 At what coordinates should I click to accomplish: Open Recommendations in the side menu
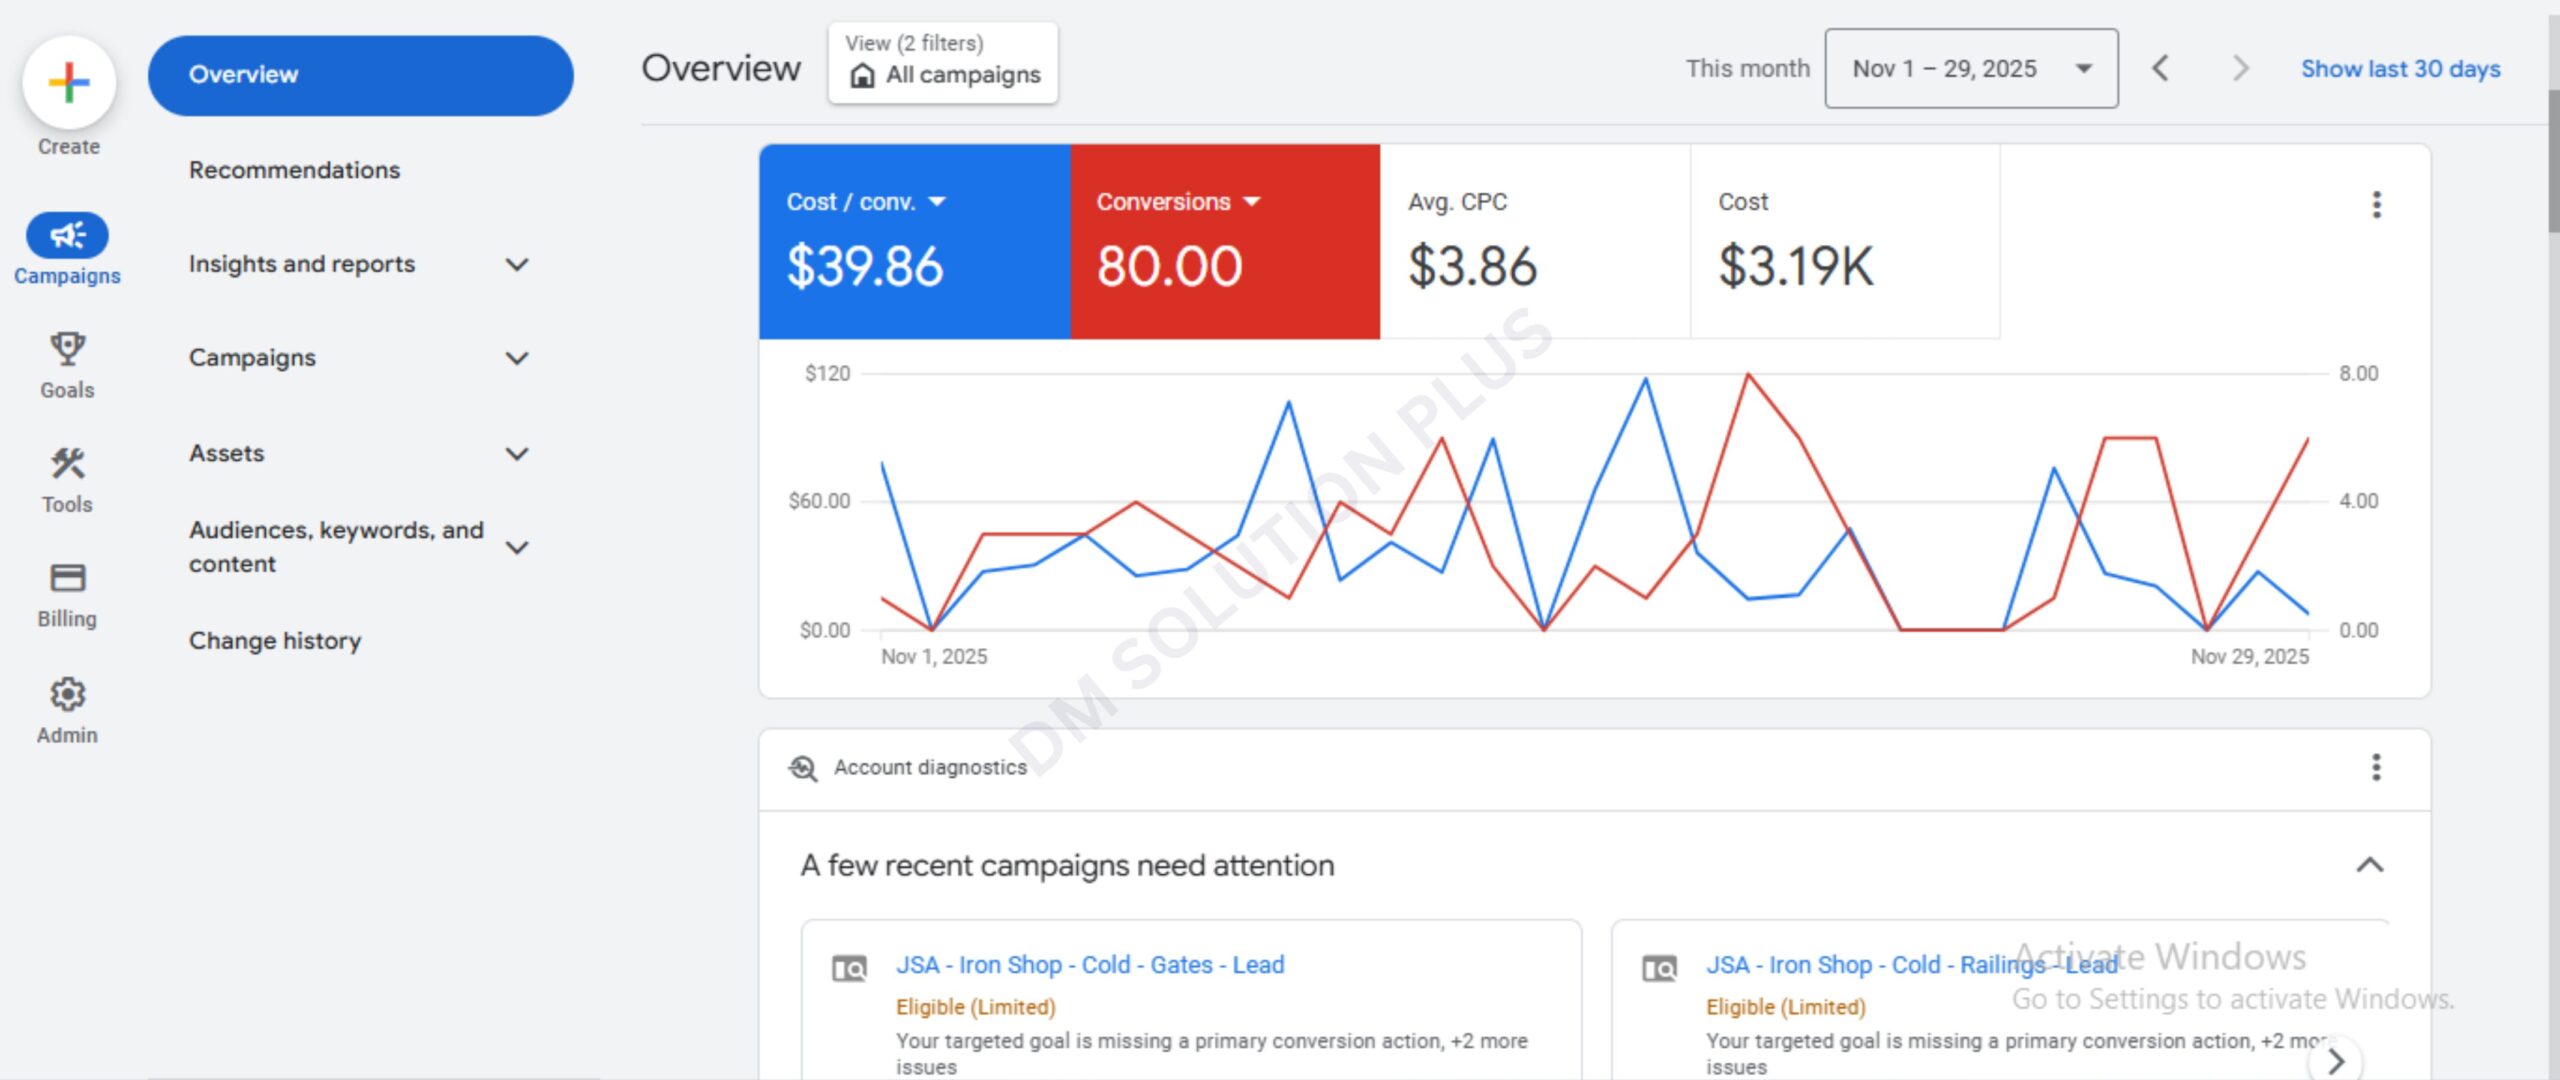click(294, 170)
